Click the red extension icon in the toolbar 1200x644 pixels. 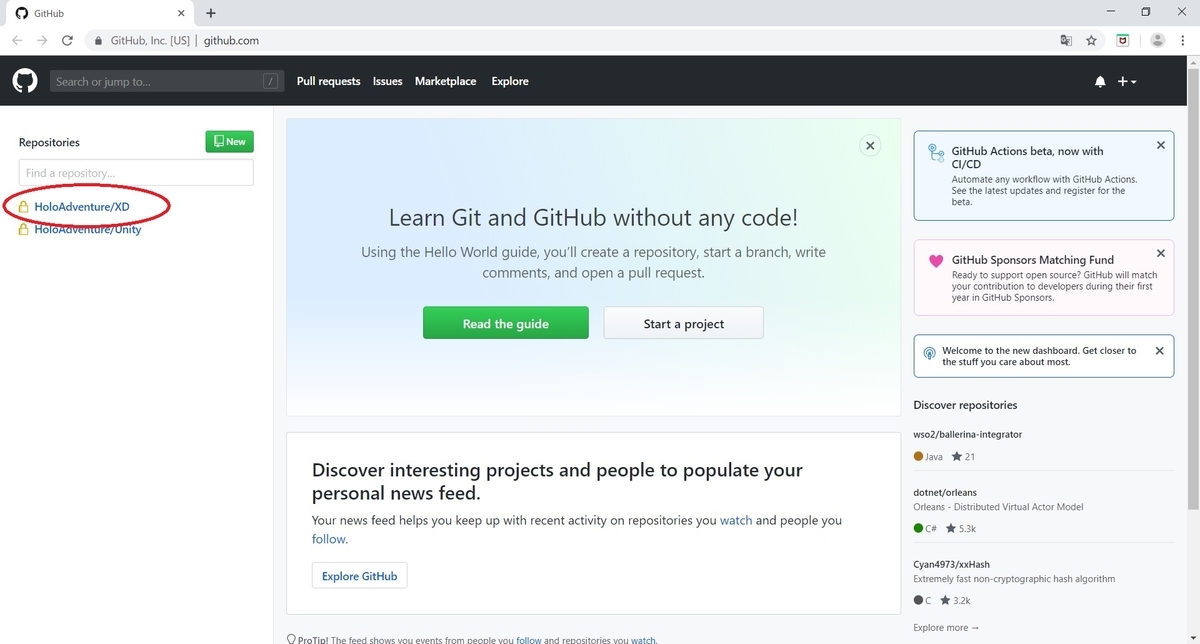tap(1123, 41)
